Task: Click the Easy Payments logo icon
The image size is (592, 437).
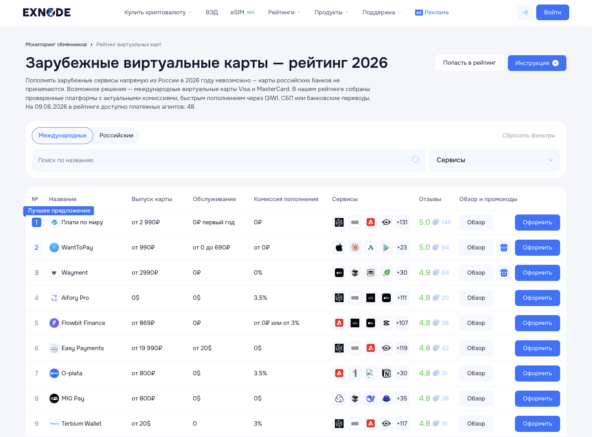Action: 54,348
